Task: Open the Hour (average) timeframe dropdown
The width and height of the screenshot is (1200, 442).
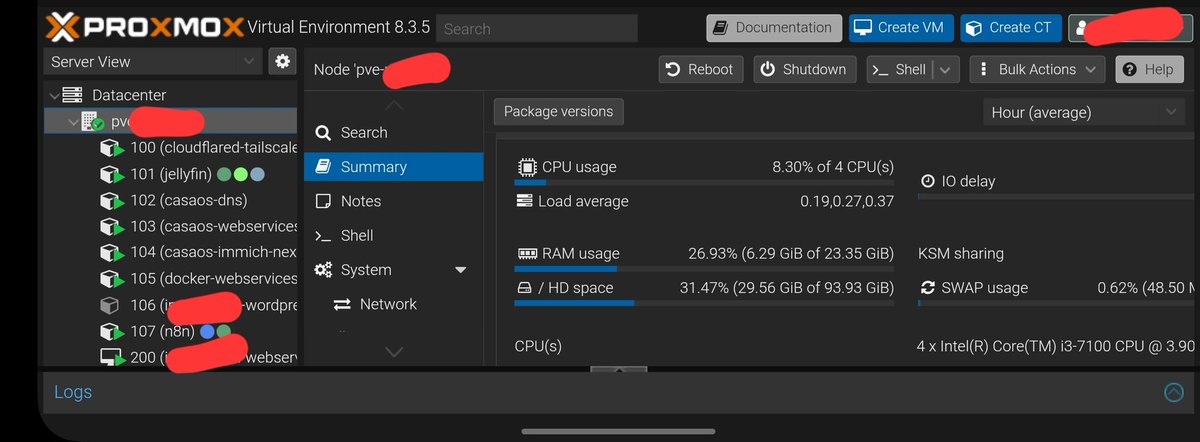Action: coord(1084,112)
